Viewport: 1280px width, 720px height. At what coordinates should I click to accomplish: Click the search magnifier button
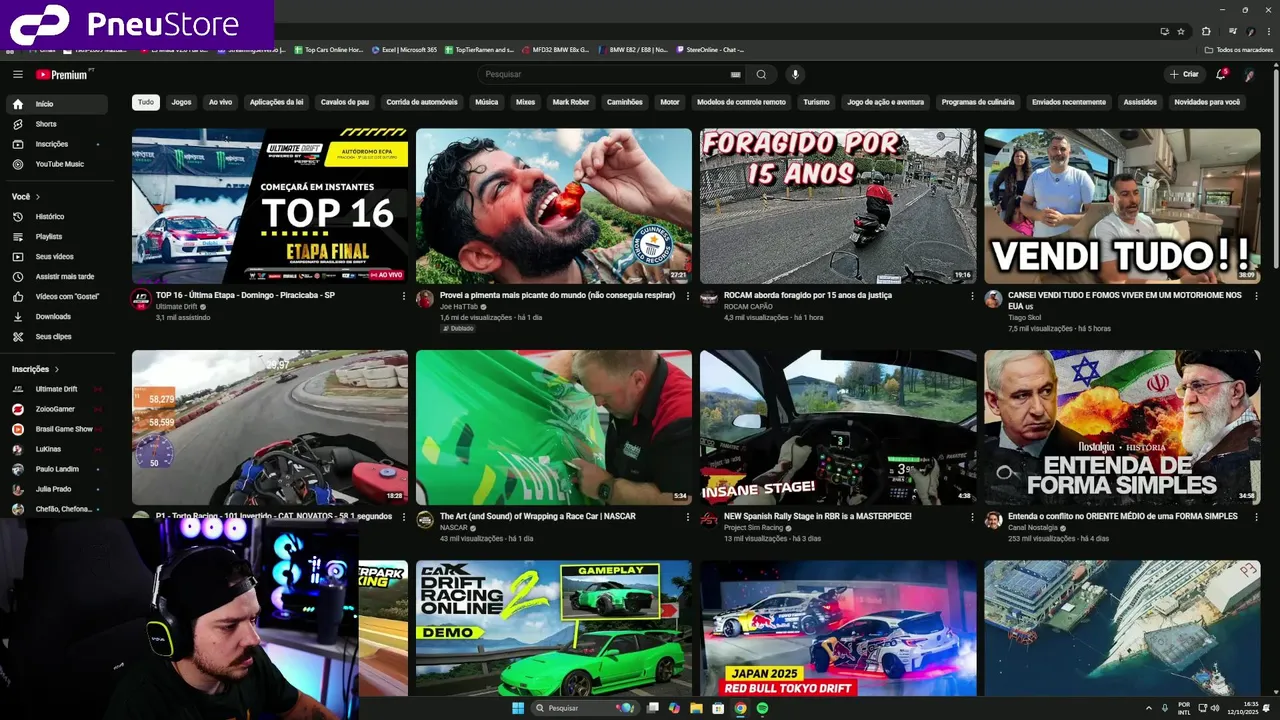pos(761,74)
